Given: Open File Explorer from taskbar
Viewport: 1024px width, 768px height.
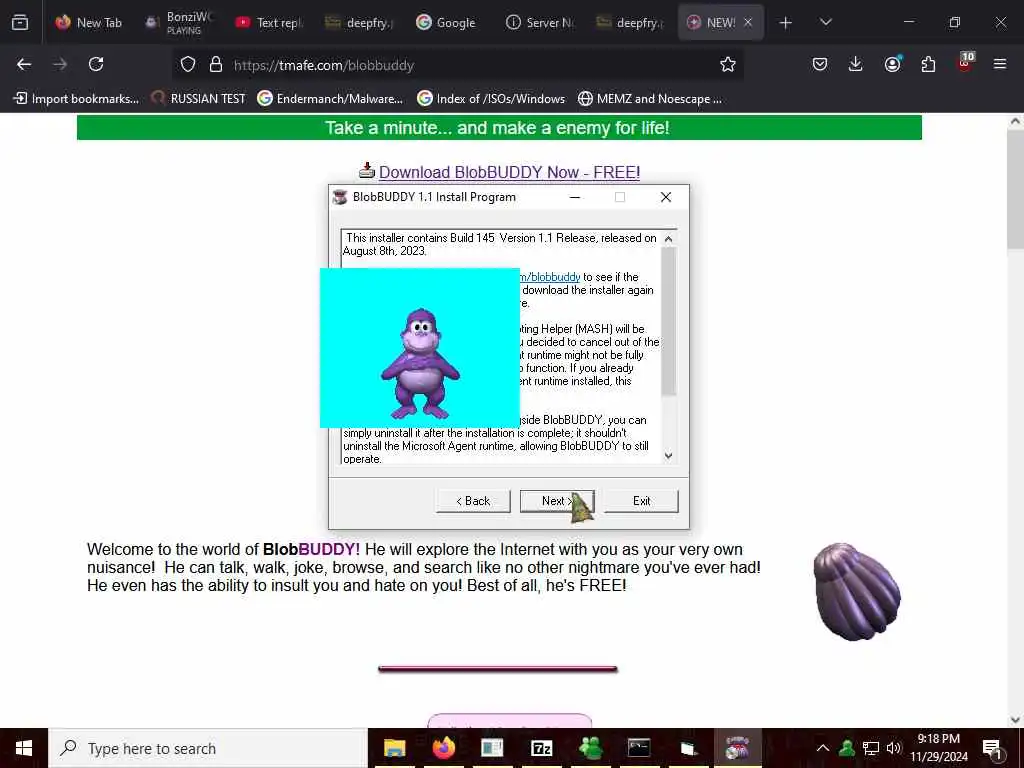Looking at the screenshot, I should 394,748.
